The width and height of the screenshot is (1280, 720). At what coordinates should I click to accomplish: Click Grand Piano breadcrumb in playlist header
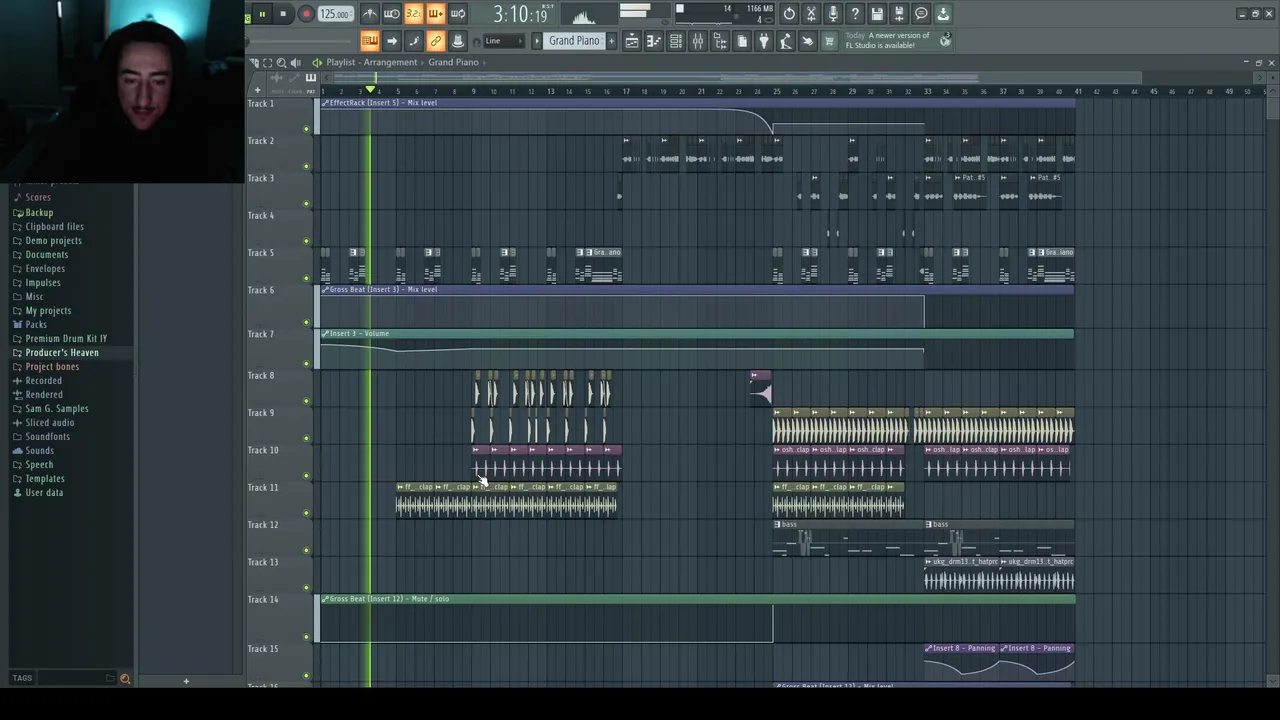(x=453, y=62)
